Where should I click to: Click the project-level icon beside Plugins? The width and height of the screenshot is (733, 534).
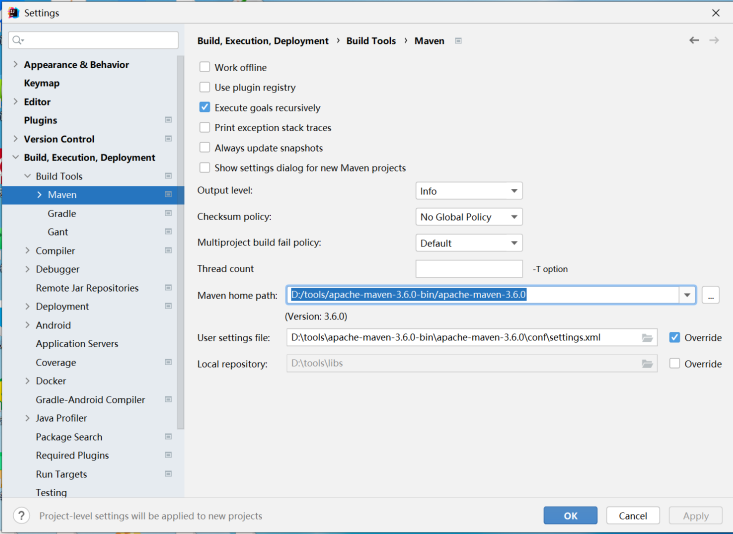point(168,120)
